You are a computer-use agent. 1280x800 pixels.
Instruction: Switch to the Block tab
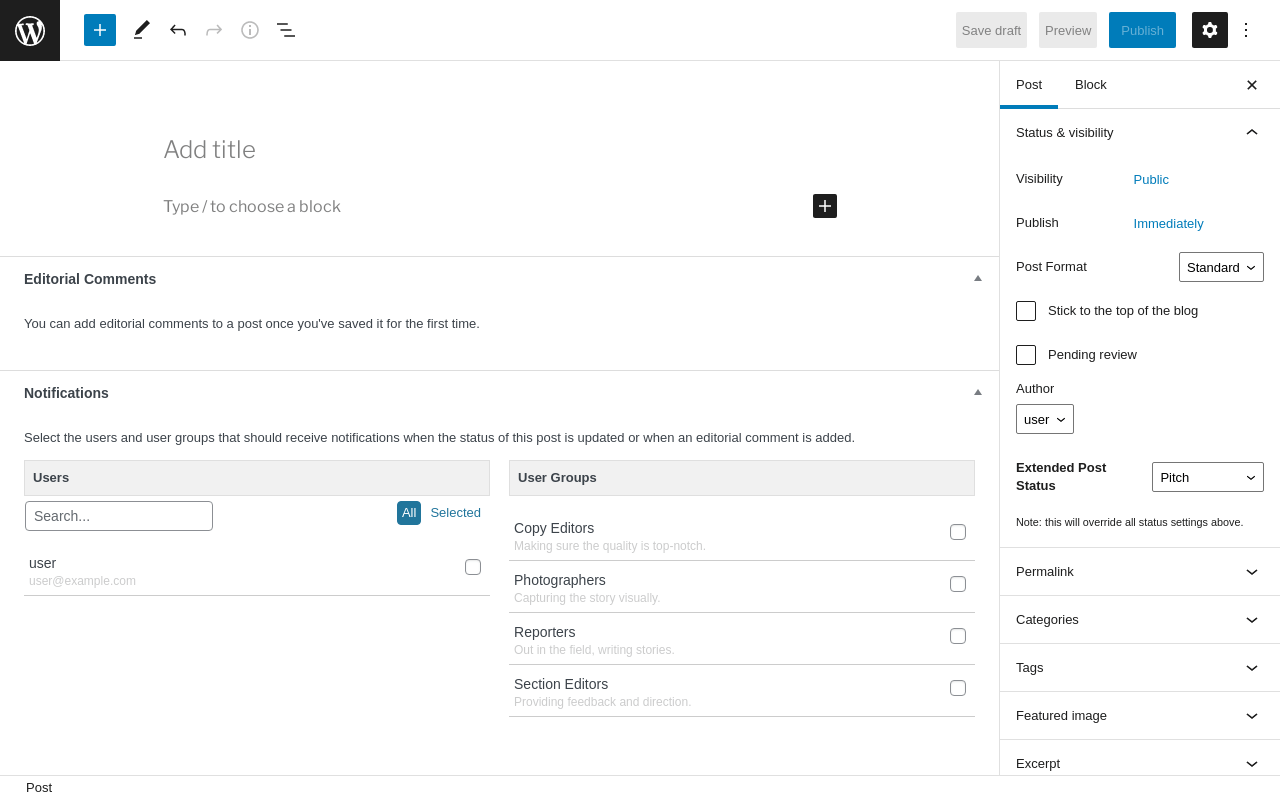pyautogui.click(x=1091, y=85)
